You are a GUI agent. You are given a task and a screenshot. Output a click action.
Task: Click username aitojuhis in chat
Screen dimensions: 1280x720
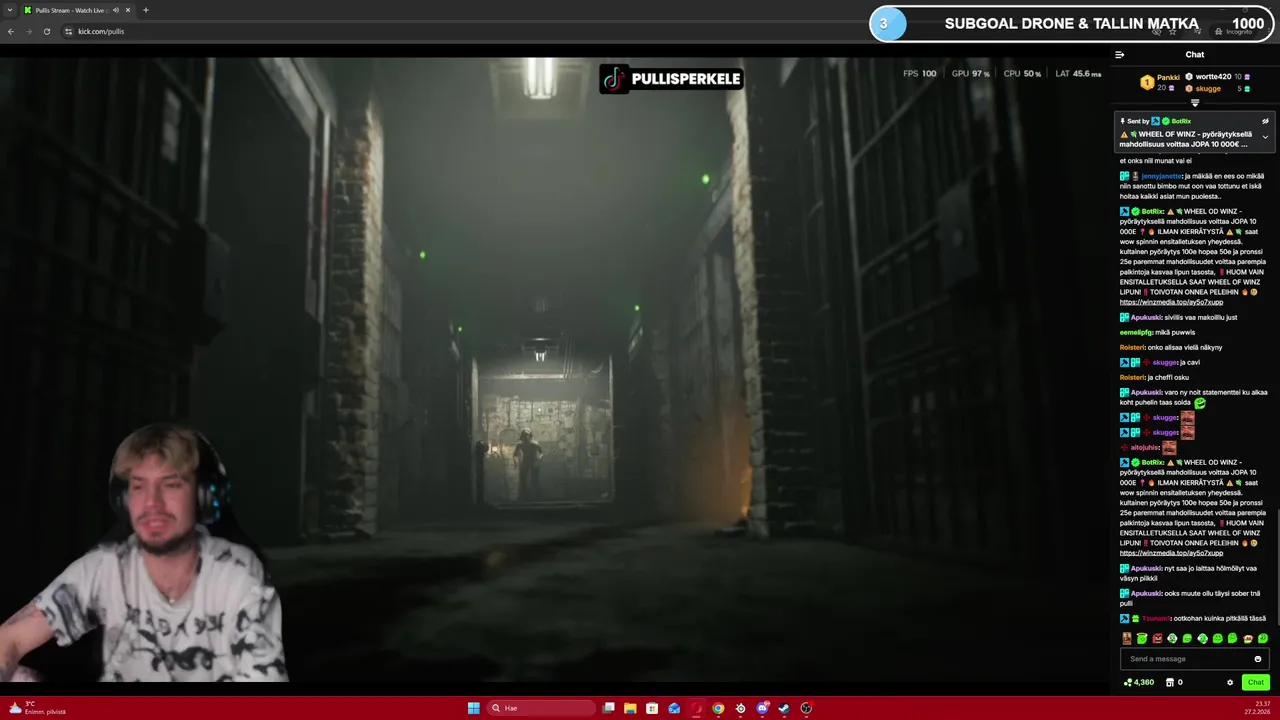(x=1145, y=448)
